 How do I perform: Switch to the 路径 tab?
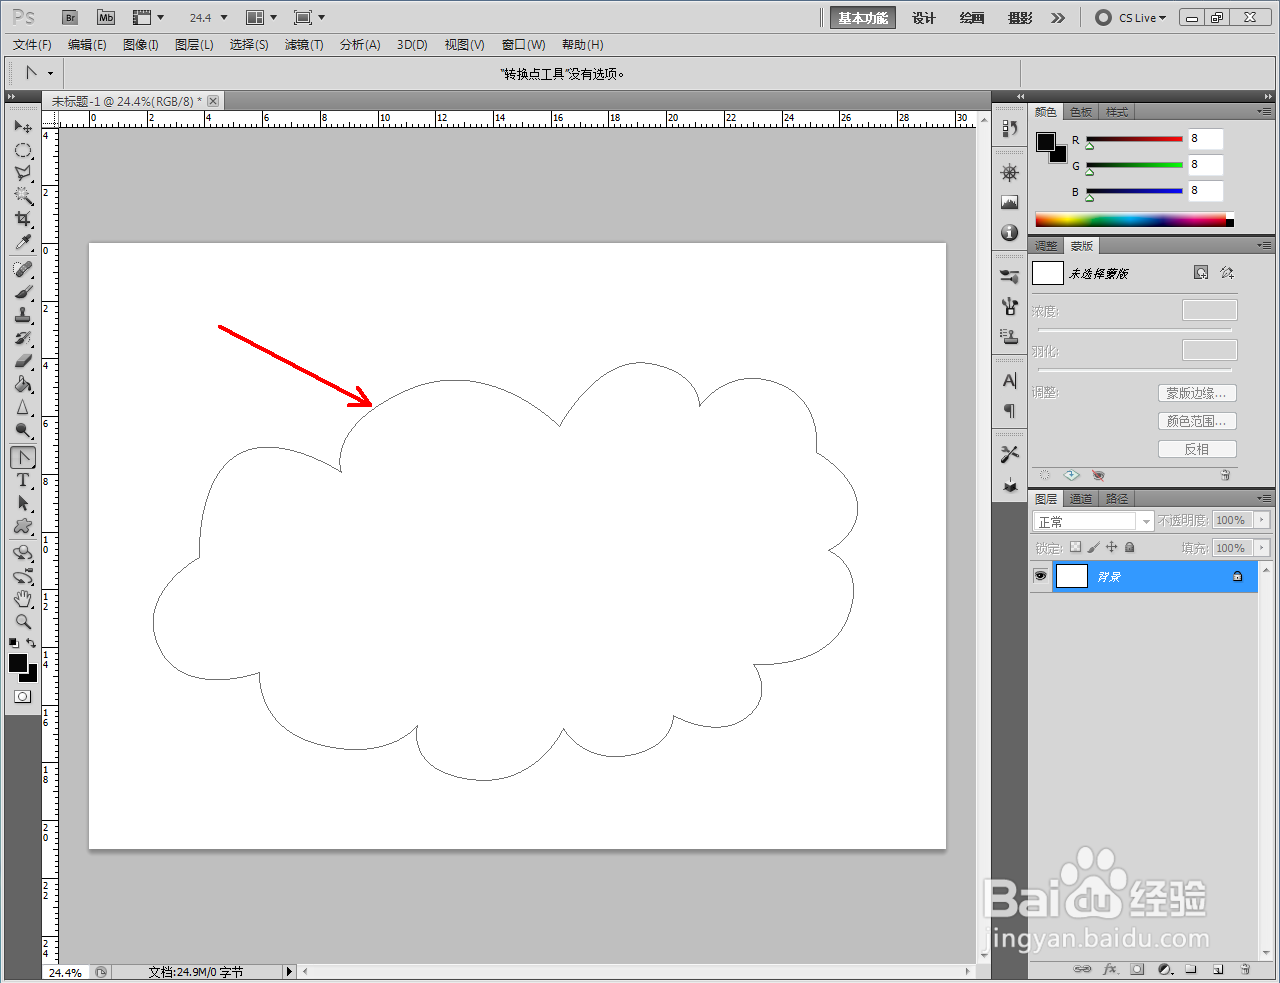tap(1117, 499)
